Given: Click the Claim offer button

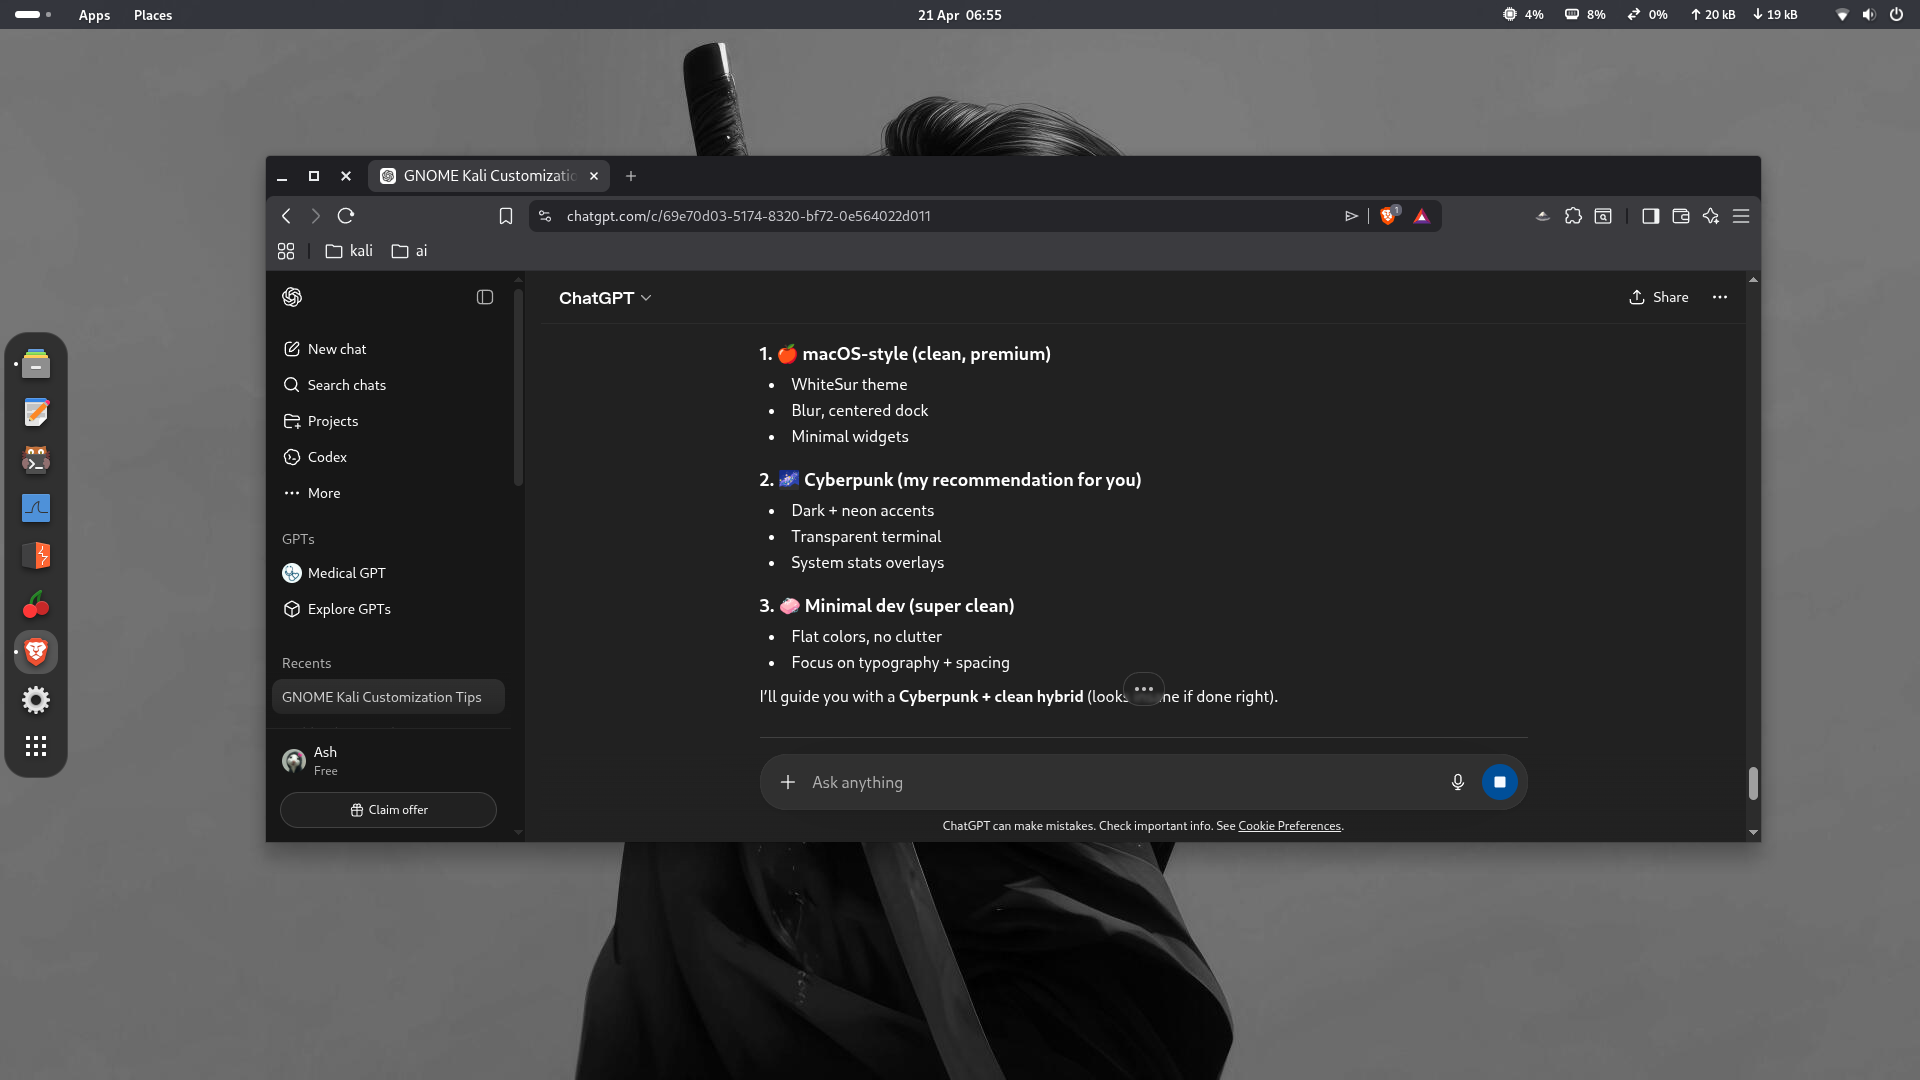Looking at the screenshot, I should click(x=388, y=810).
